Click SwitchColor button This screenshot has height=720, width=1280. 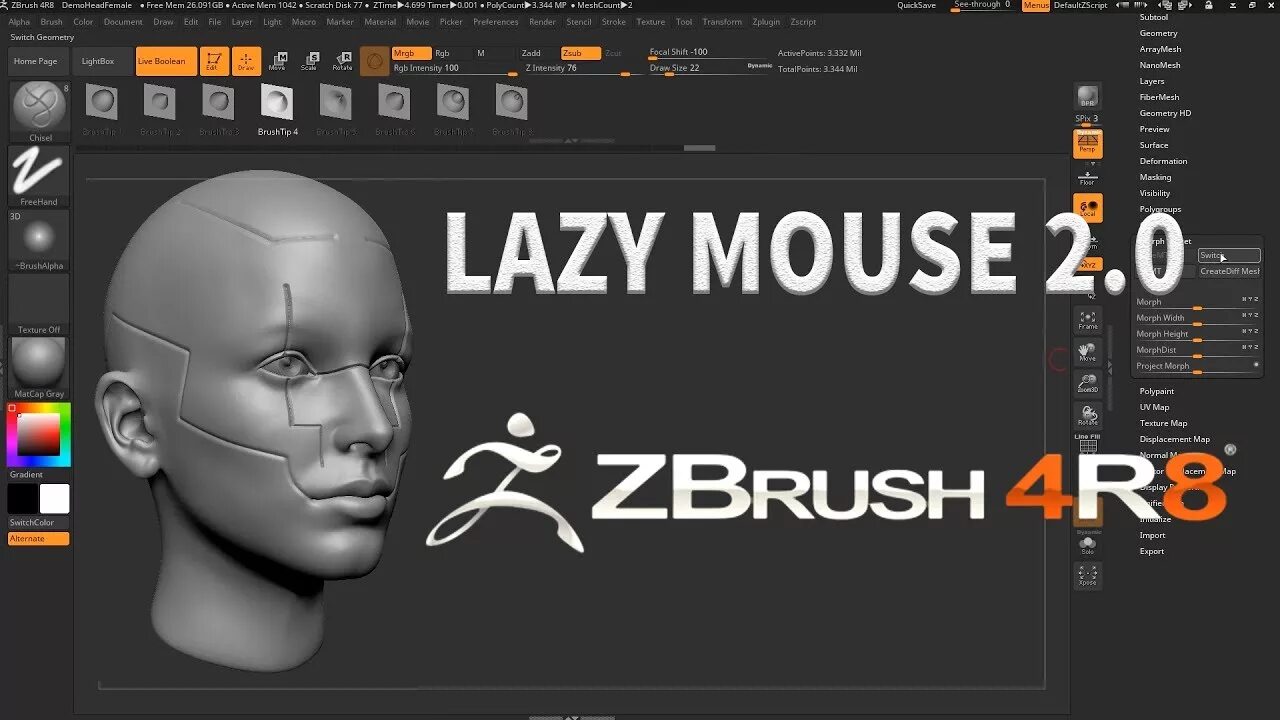[32, 522]
